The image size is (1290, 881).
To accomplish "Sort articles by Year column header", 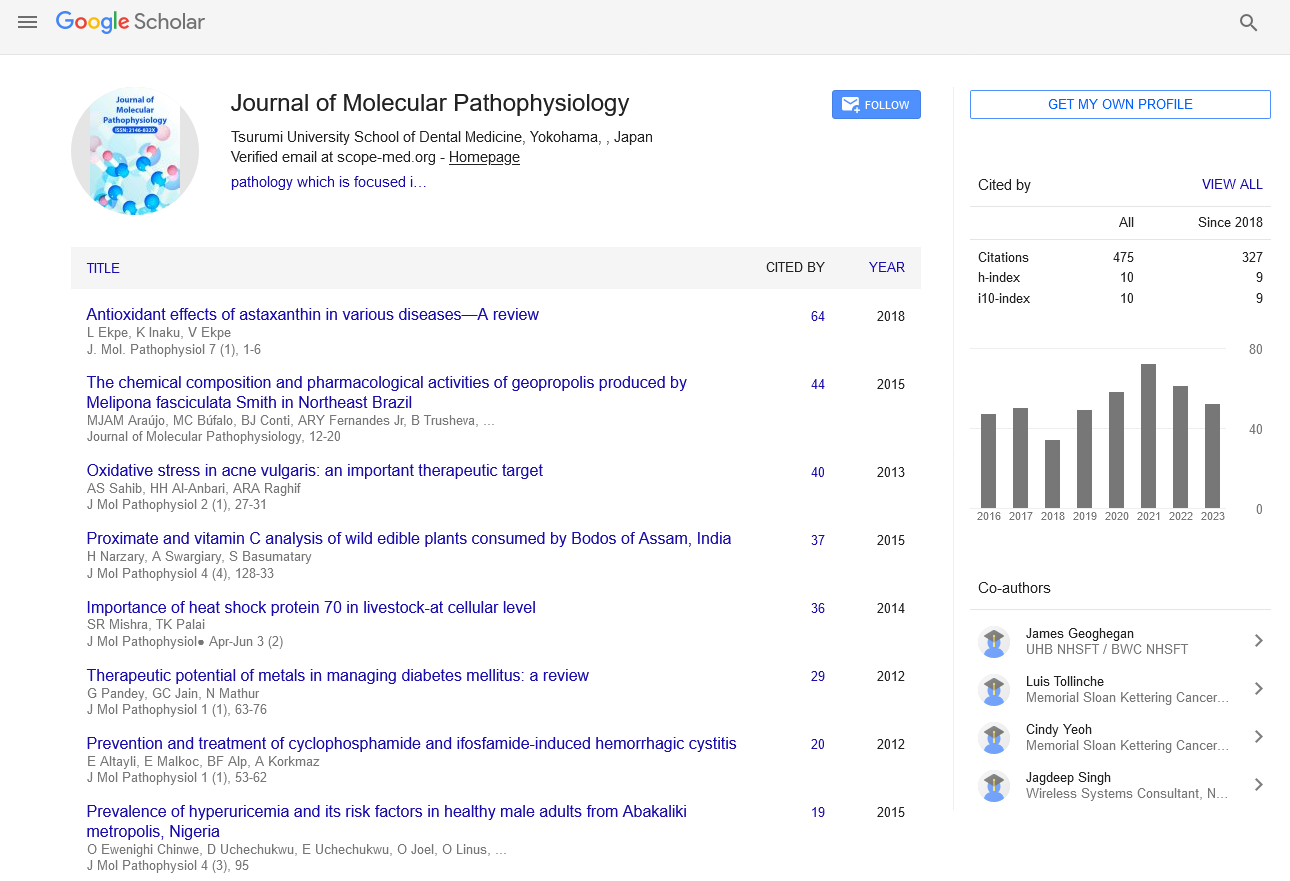I will [x=886, y=268].
